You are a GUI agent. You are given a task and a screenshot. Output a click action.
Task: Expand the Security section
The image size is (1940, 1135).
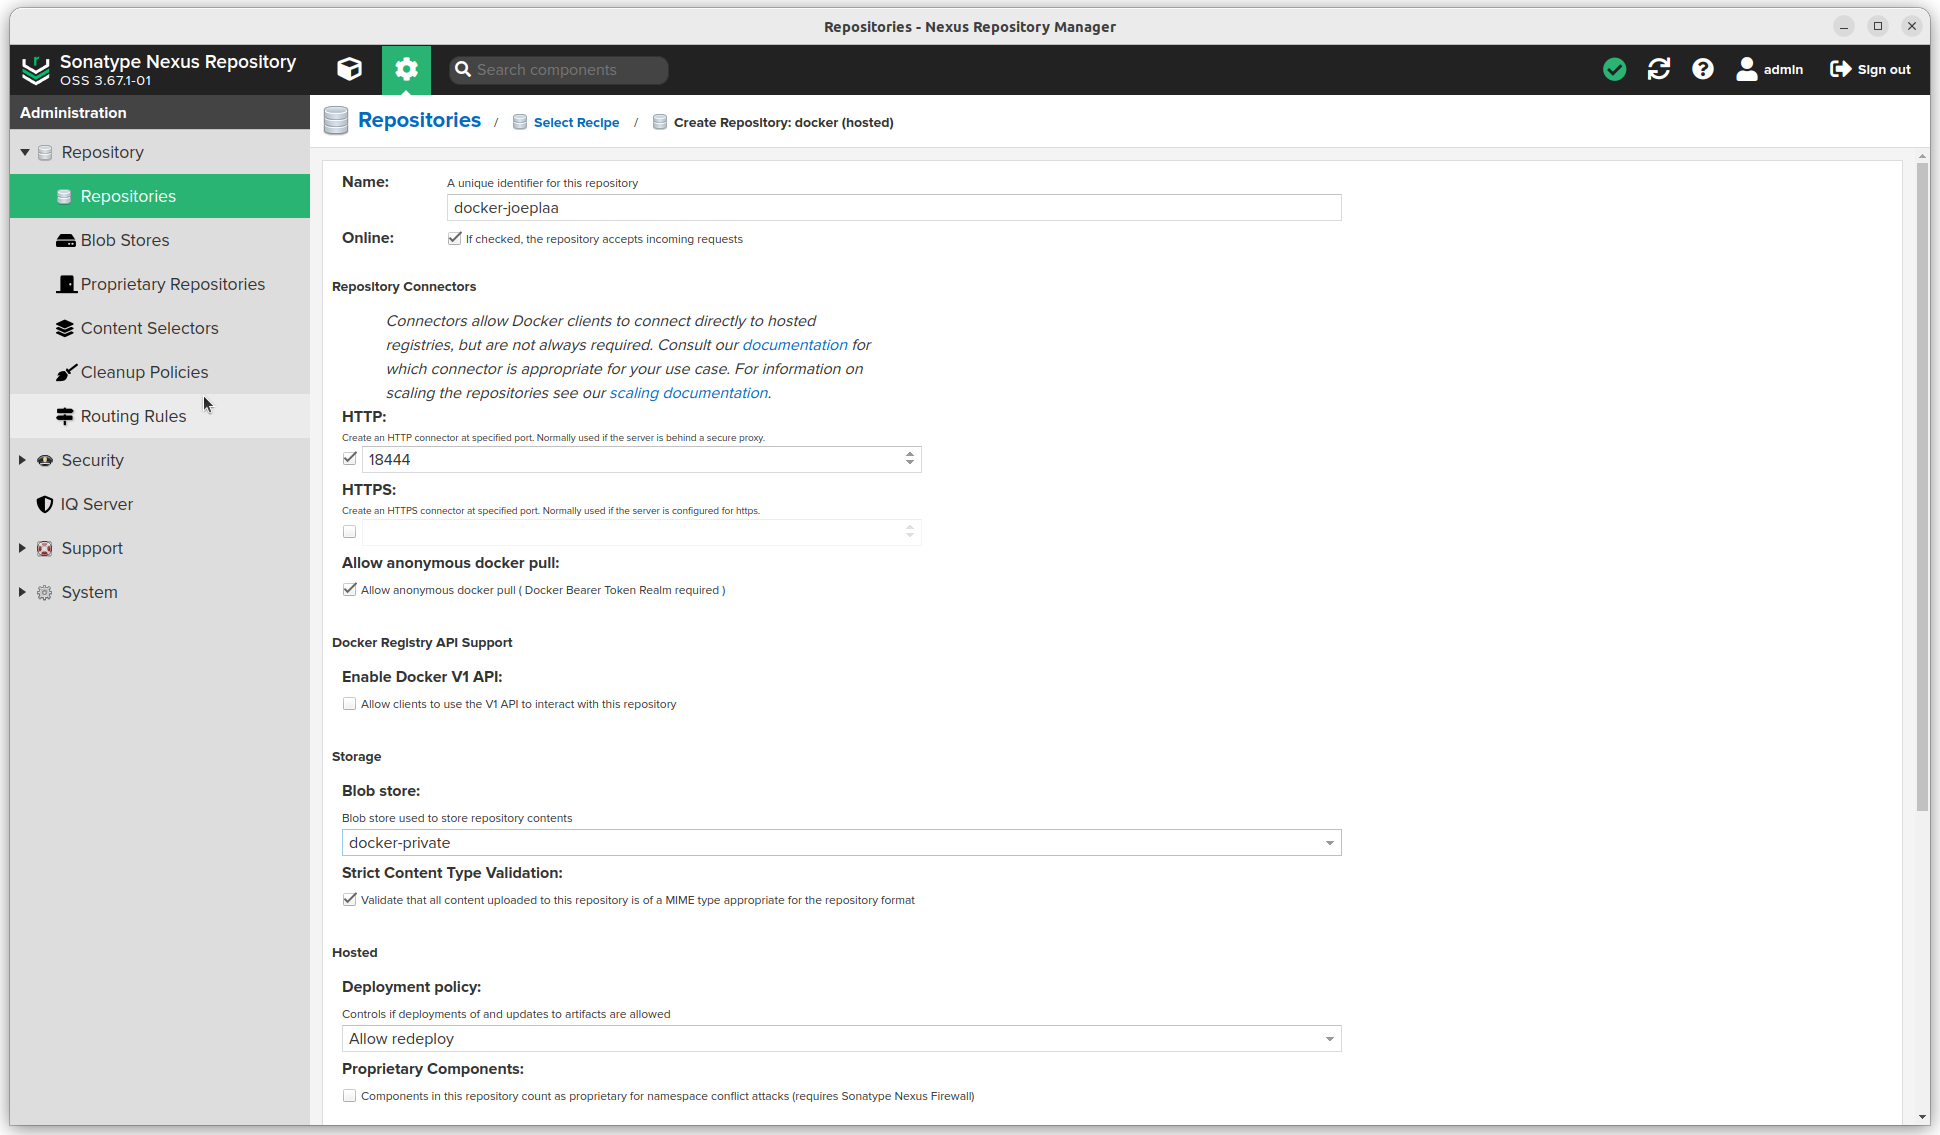click(x=22, y=460)
